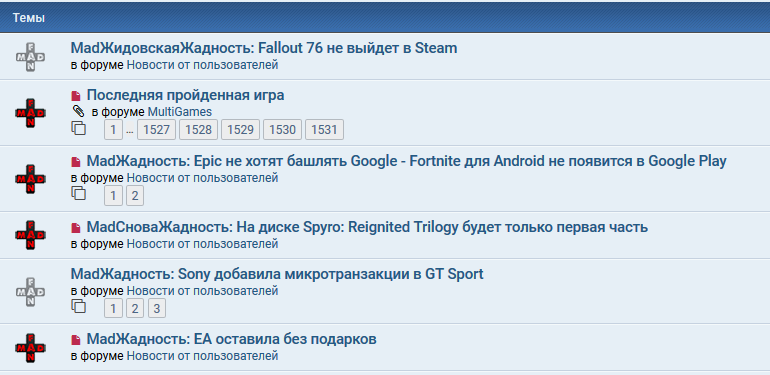Click red unread marker before Epic Fortnite topic
Viewport: 770px width, 375px height.
pyautogui.click(x=76, y=161)
